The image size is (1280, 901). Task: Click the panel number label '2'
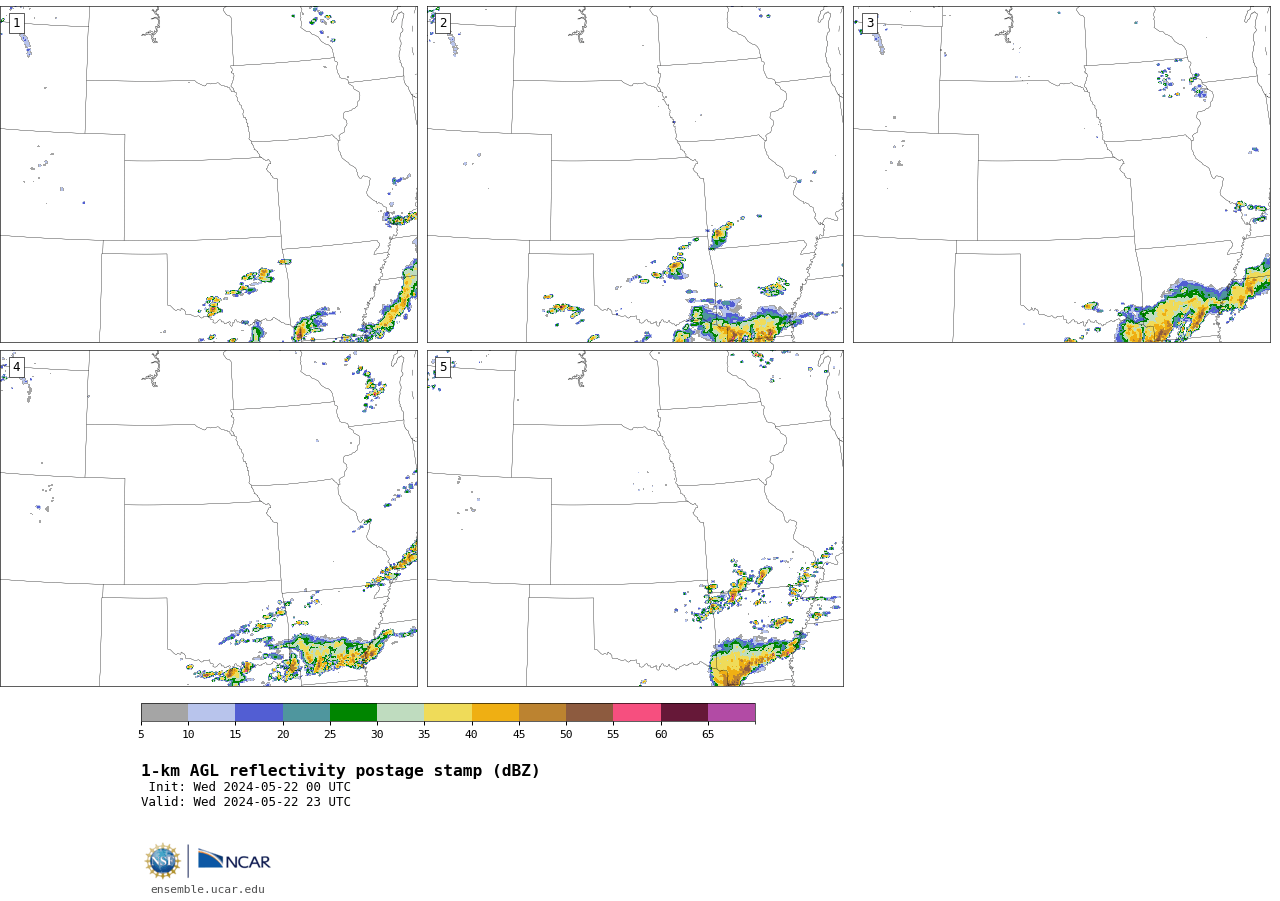(x=443, y=23)
